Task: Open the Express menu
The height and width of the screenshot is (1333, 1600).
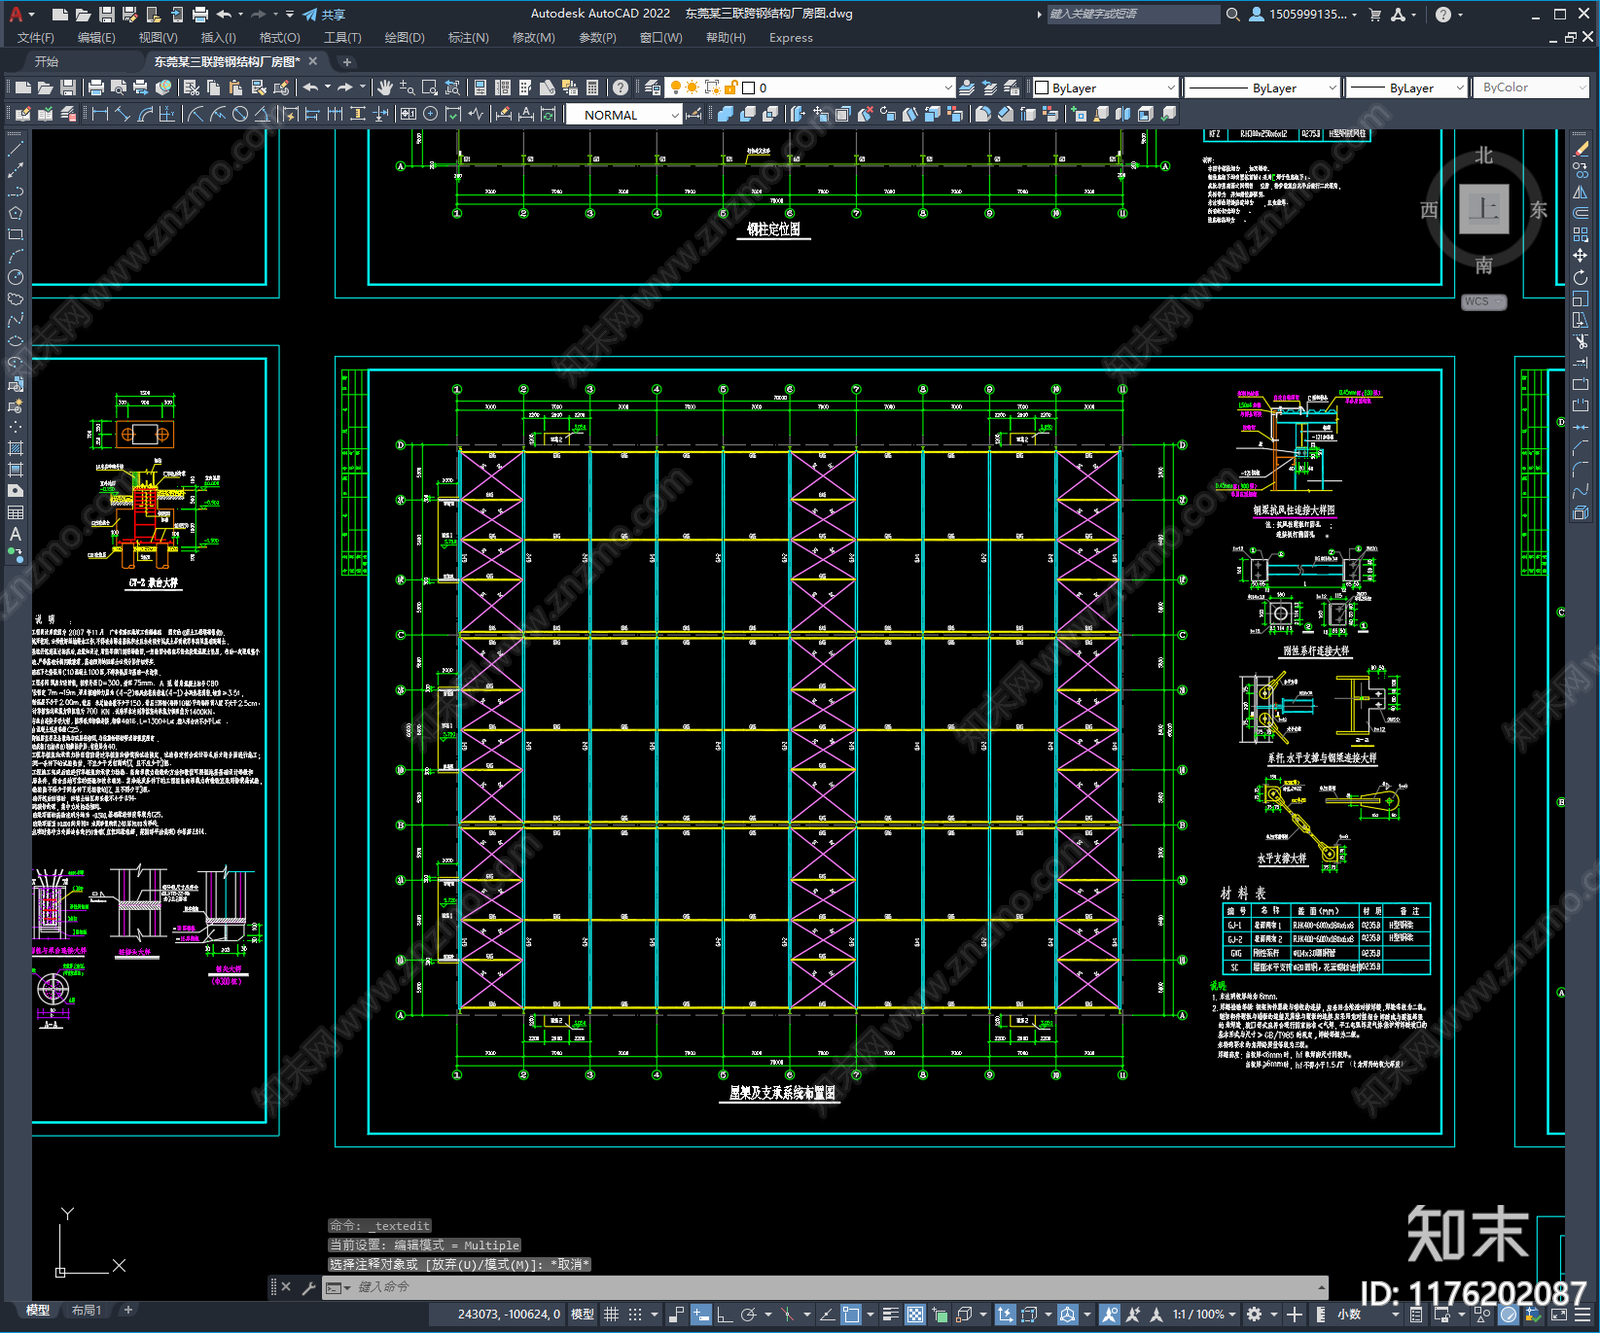Action: pos(791,38)
